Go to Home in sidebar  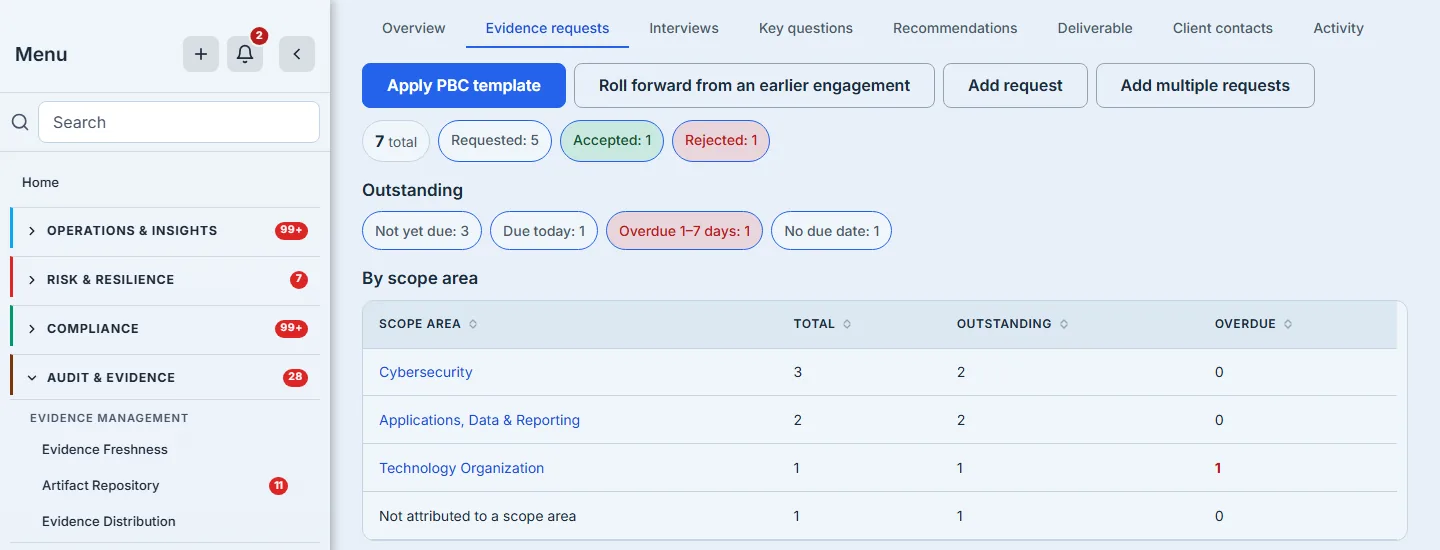coord(40,182)
